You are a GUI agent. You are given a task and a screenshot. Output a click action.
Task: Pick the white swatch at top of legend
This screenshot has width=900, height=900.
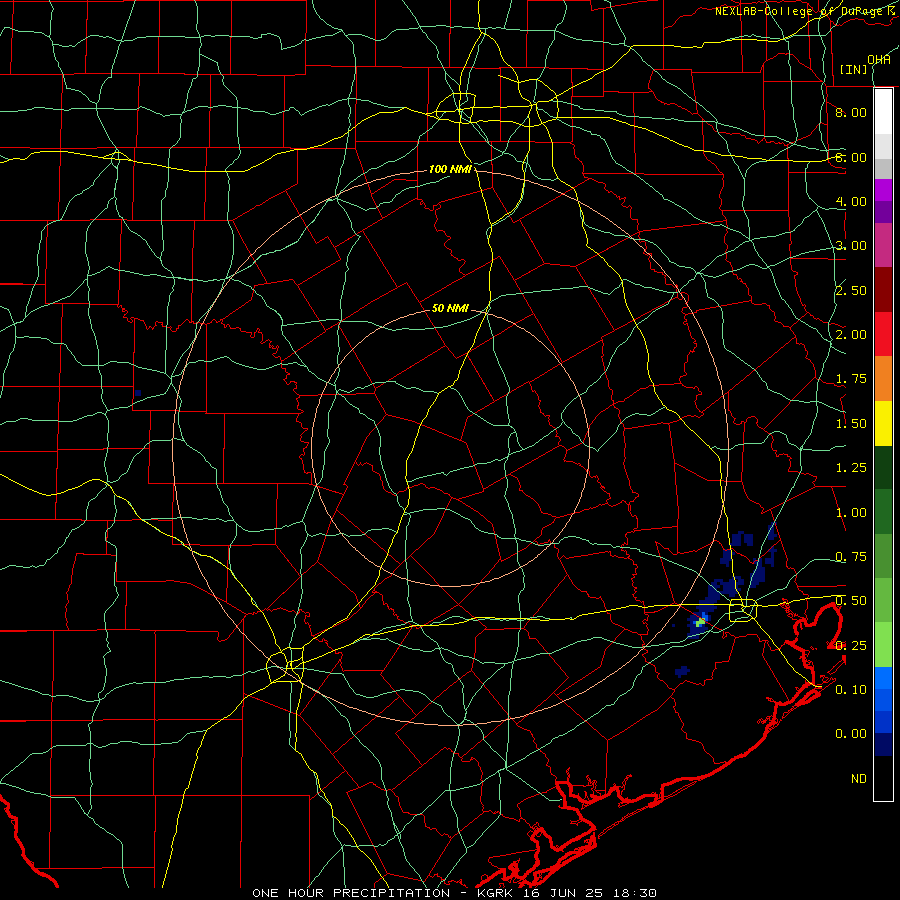[883, 112]
